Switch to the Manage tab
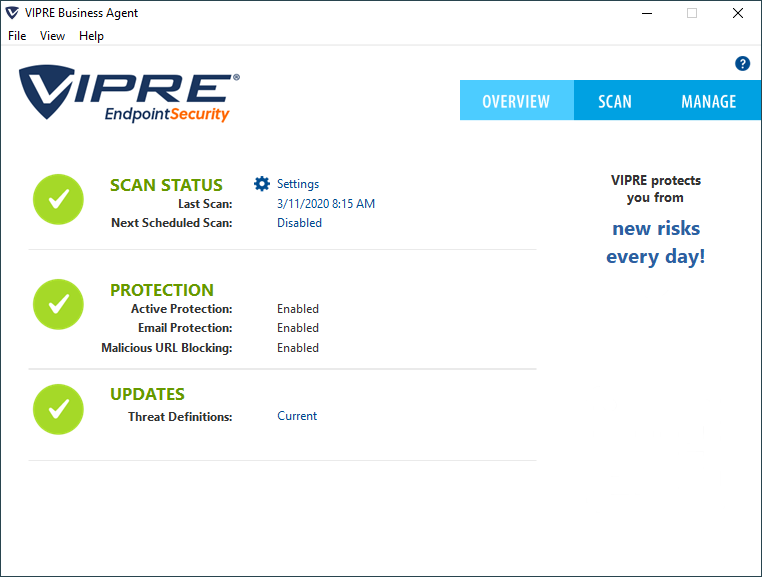 [708, 101]
